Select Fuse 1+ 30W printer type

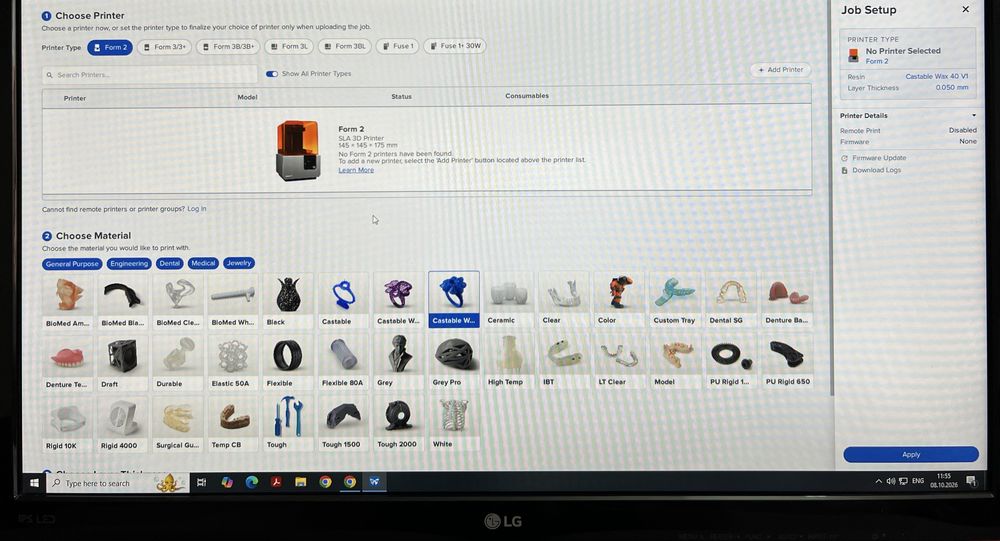pos(455,46)
